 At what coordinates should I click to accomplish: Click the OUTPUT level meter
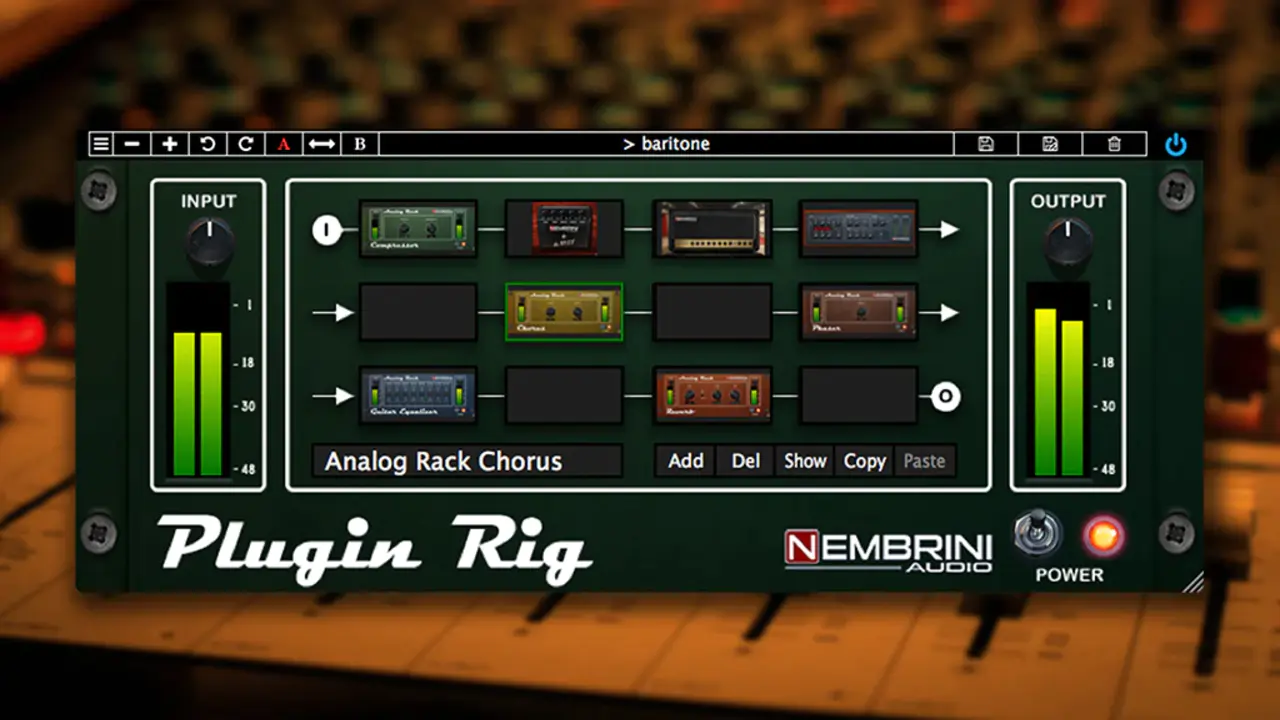pyautogui.click(x=1058, y=381)
